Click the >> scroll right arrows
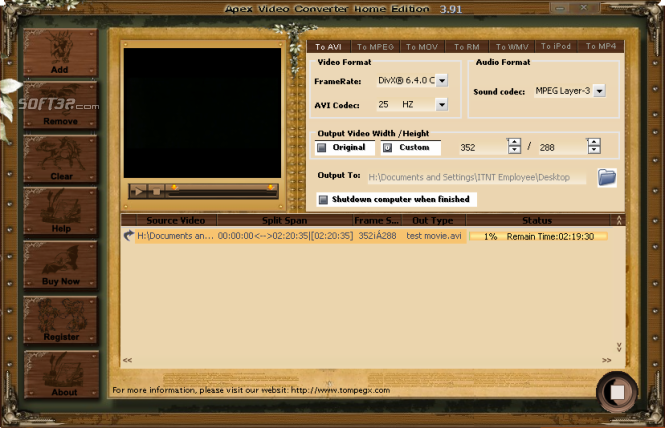The height and width of the screenshot is (428, 665). tap(606, 360)
